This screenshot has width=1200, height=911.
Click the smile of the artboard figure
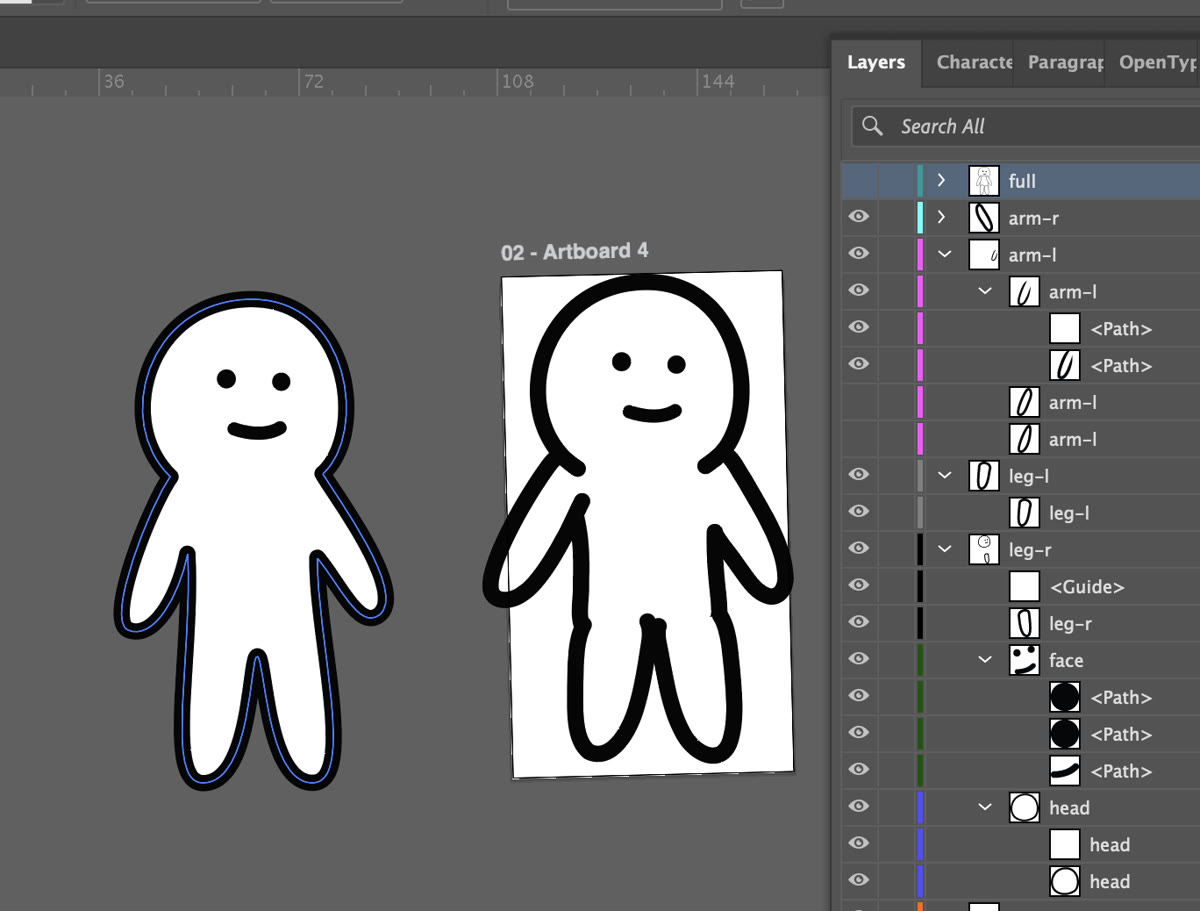(x=652, y=411)
